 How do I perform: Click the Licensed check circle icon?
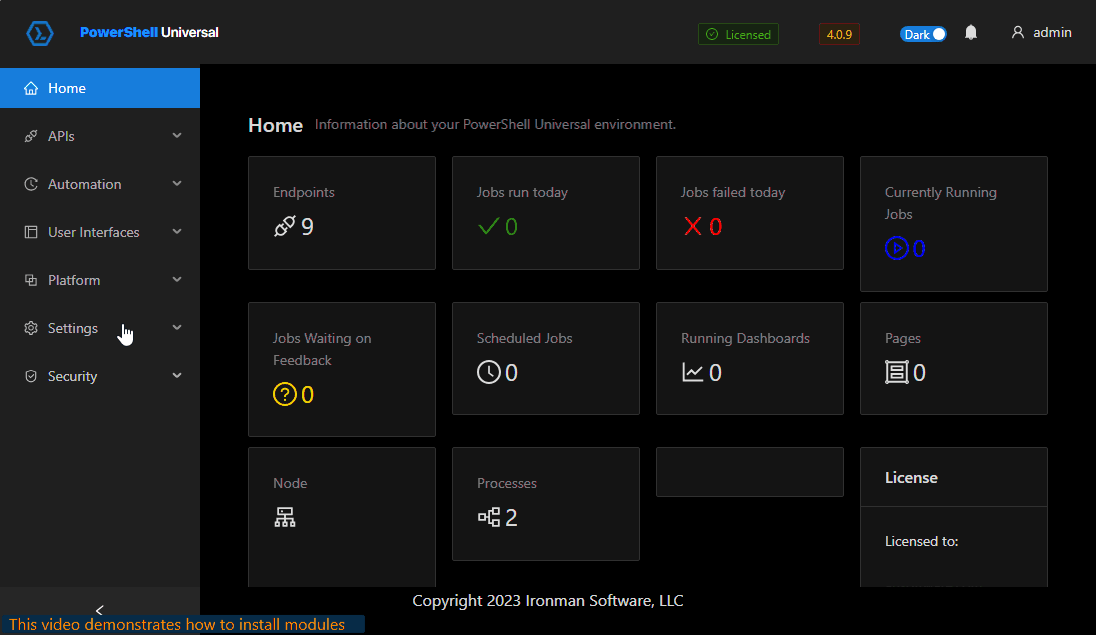click(712, 34)
